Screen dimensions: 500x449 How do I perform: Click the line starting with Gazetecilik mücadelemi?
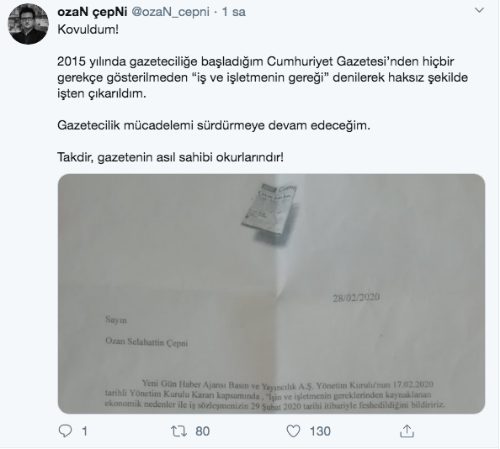214,125
